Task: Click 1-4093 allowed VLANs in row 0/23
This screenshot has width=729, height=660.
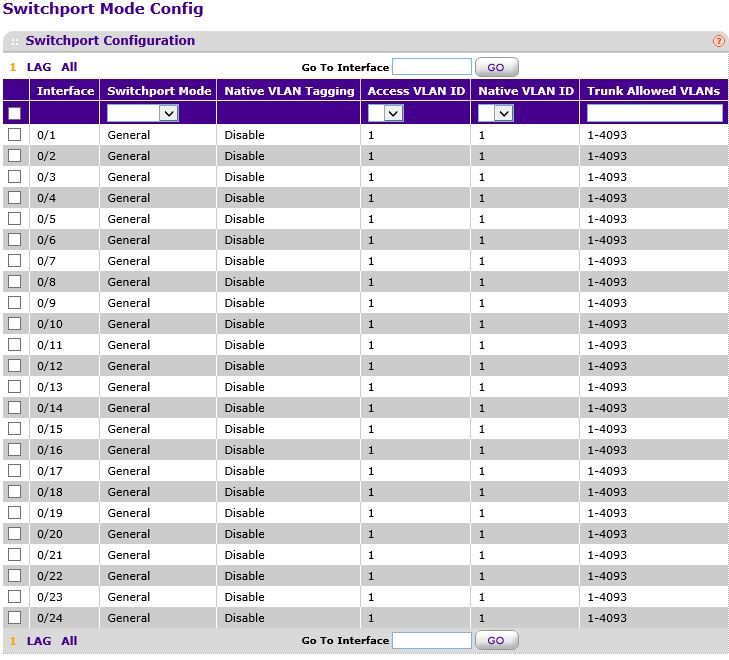Action: pos(607,597)
